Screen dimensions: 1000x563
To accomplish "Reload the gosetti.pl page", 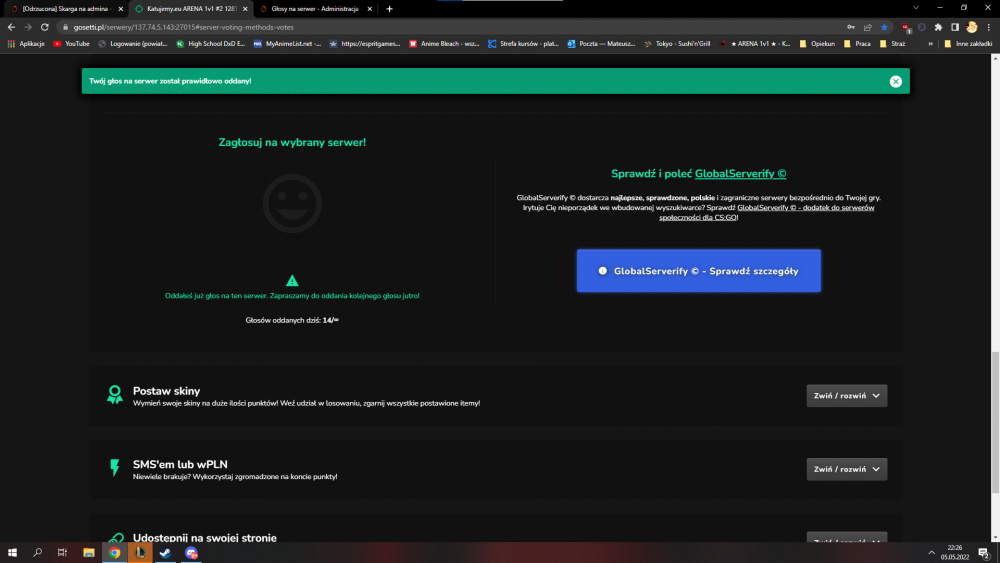I will (x=45, y=27).
